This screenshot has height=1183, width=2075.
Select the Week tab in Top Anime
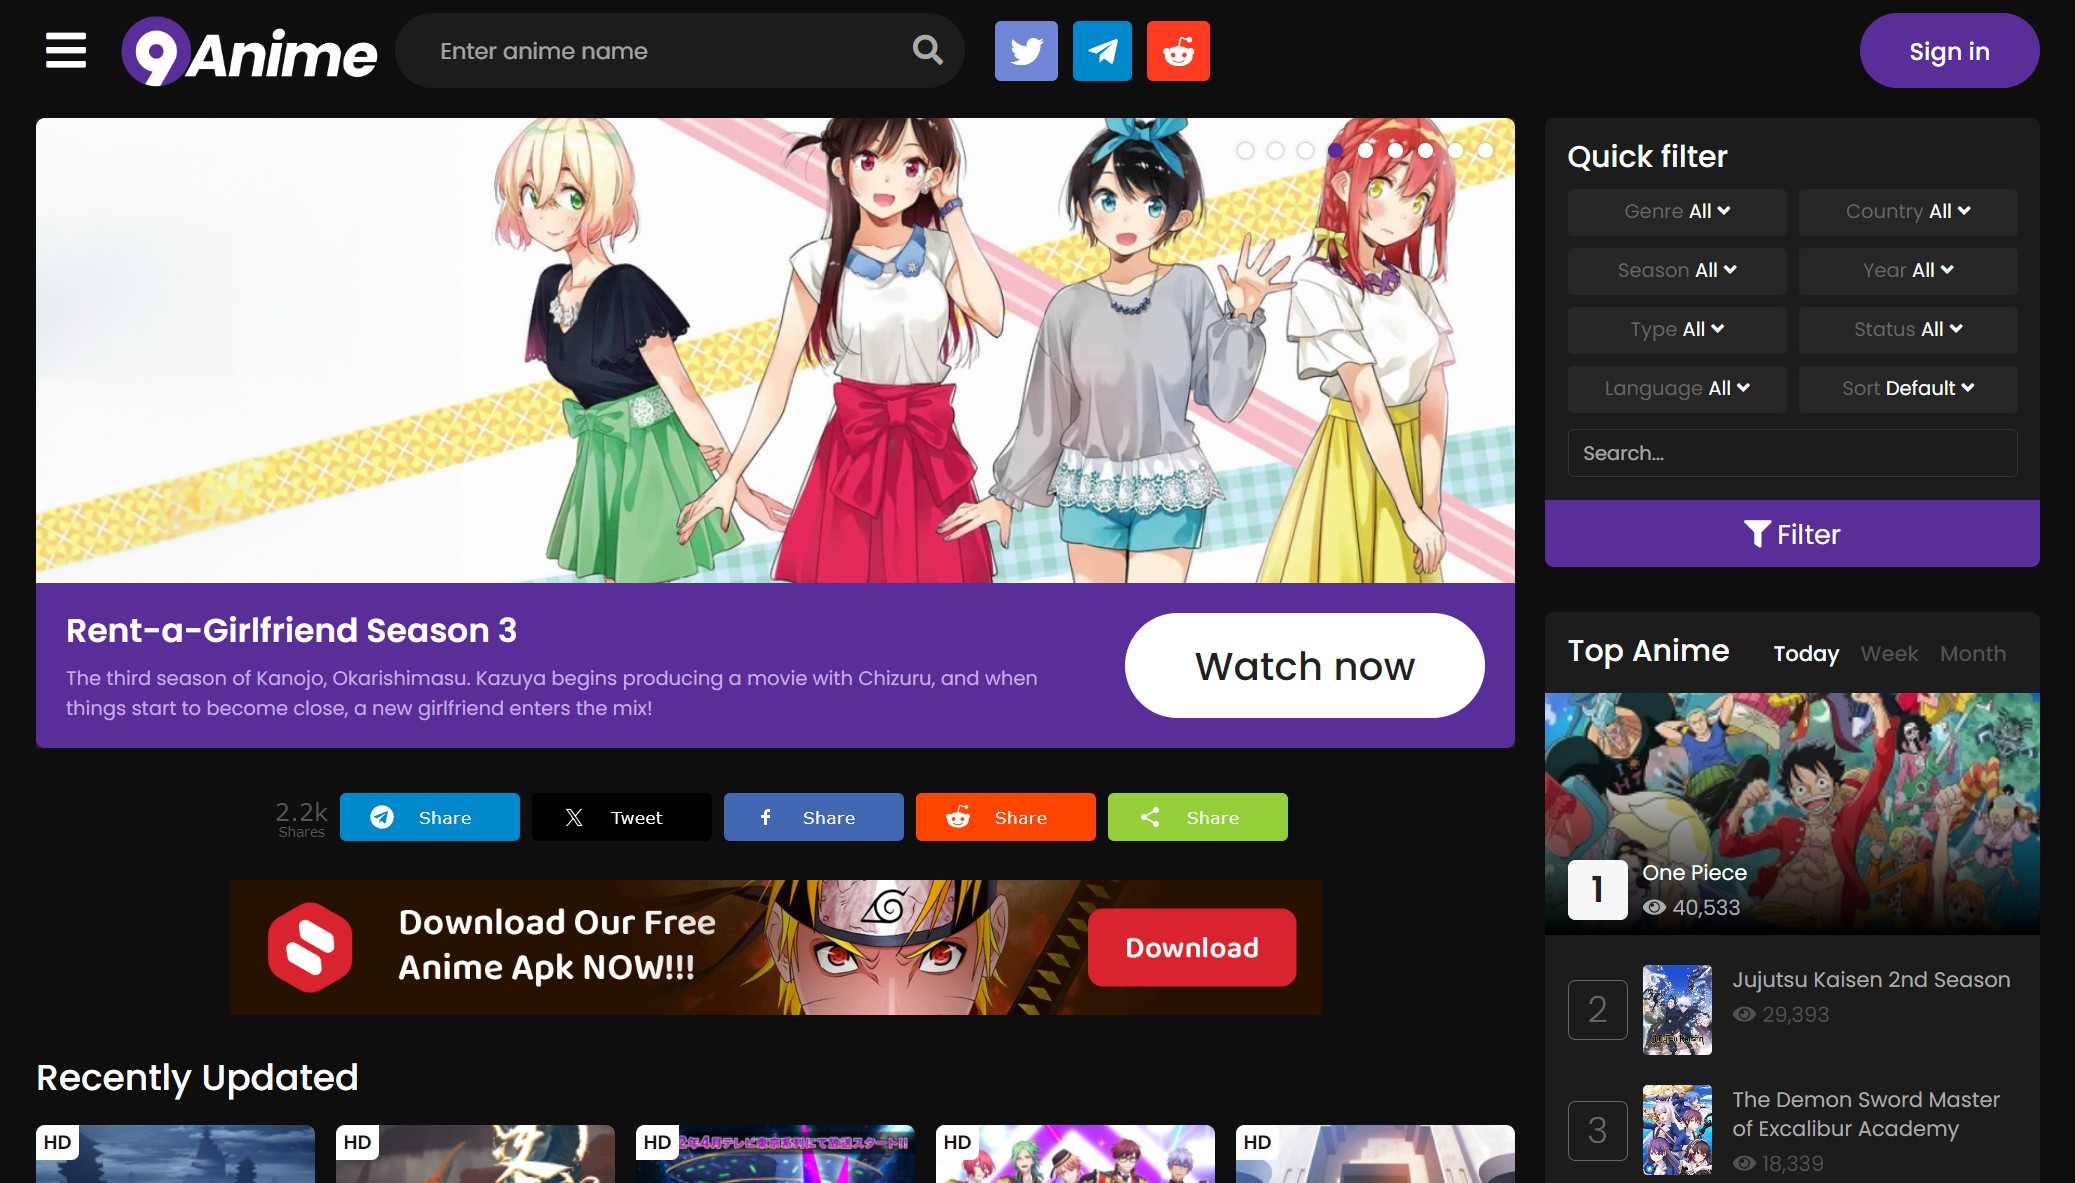coord(1890,653)
